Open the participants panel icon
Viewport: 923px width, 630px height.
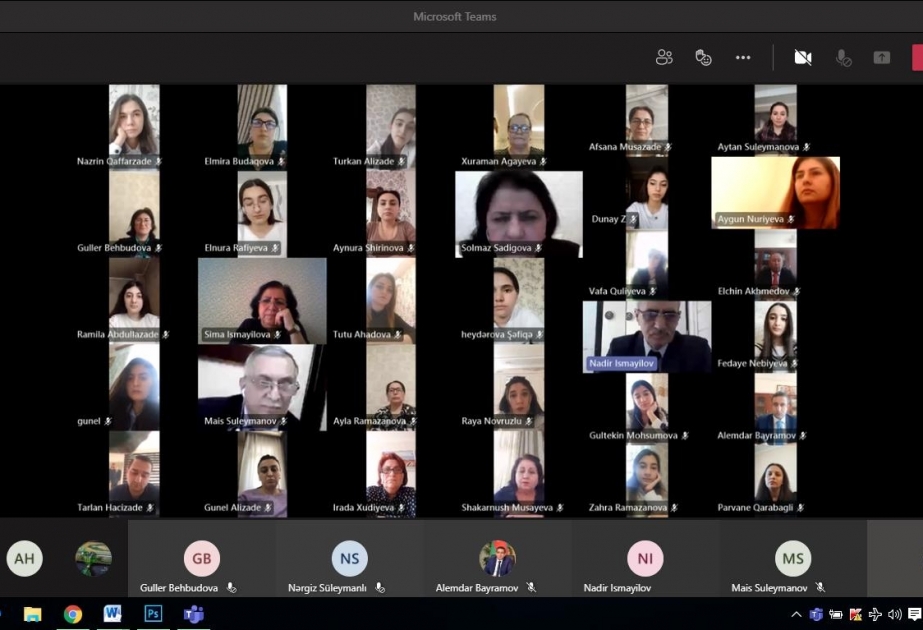664,57
